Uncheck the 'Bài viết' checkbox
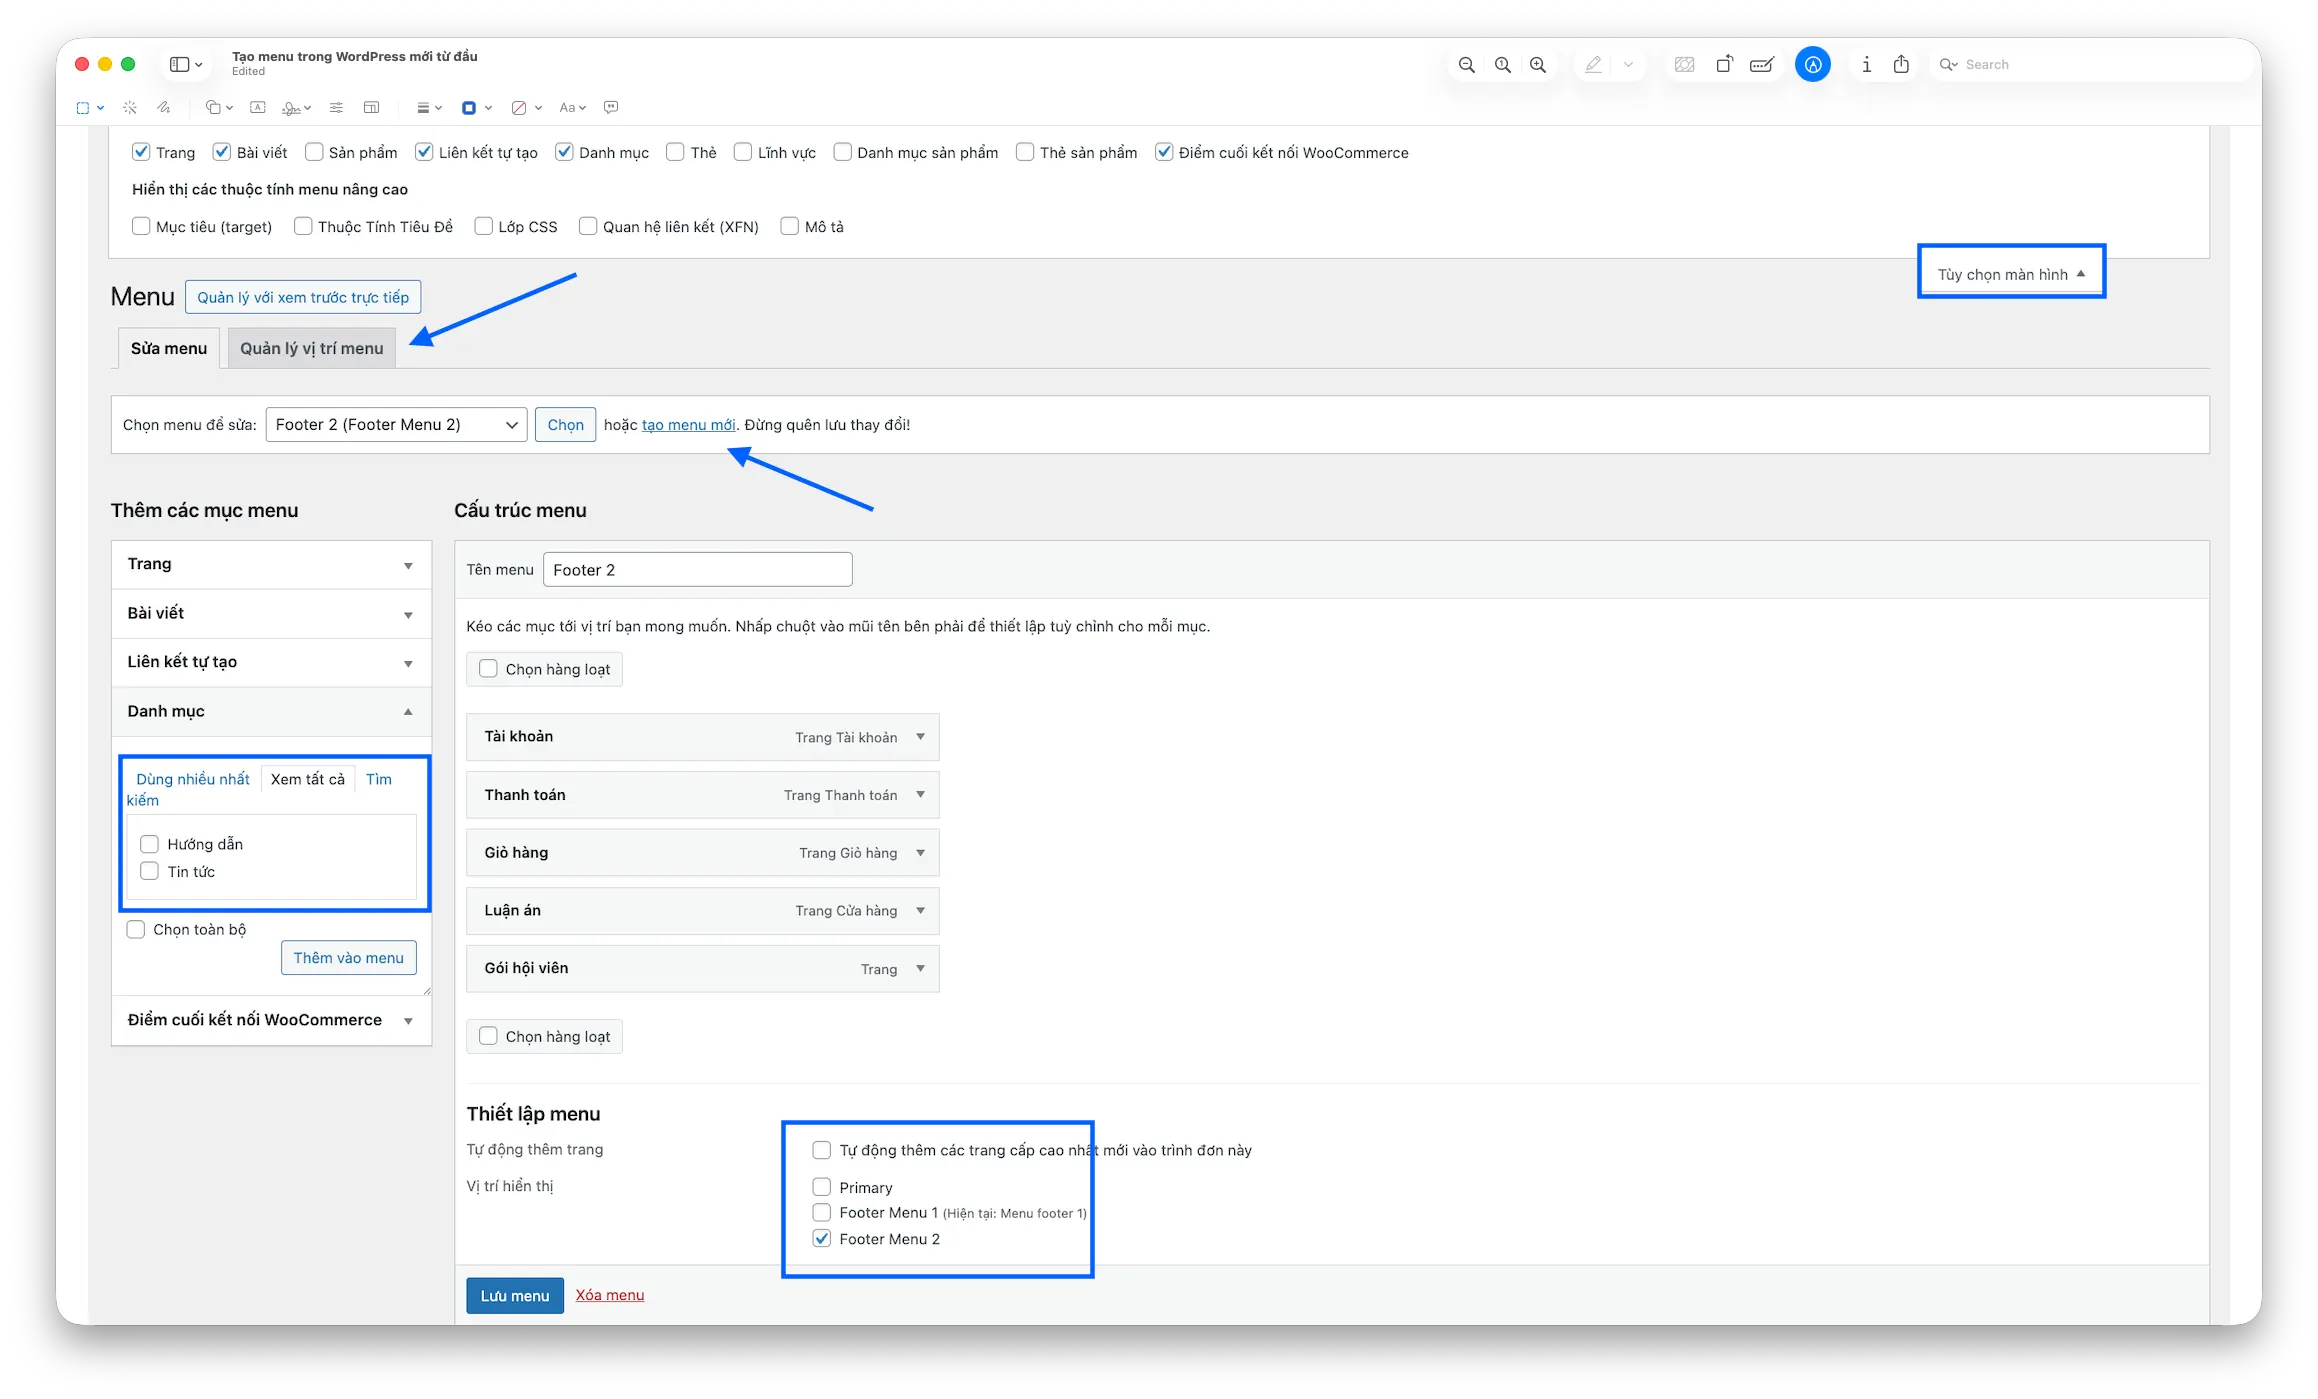 coord(222,151)
